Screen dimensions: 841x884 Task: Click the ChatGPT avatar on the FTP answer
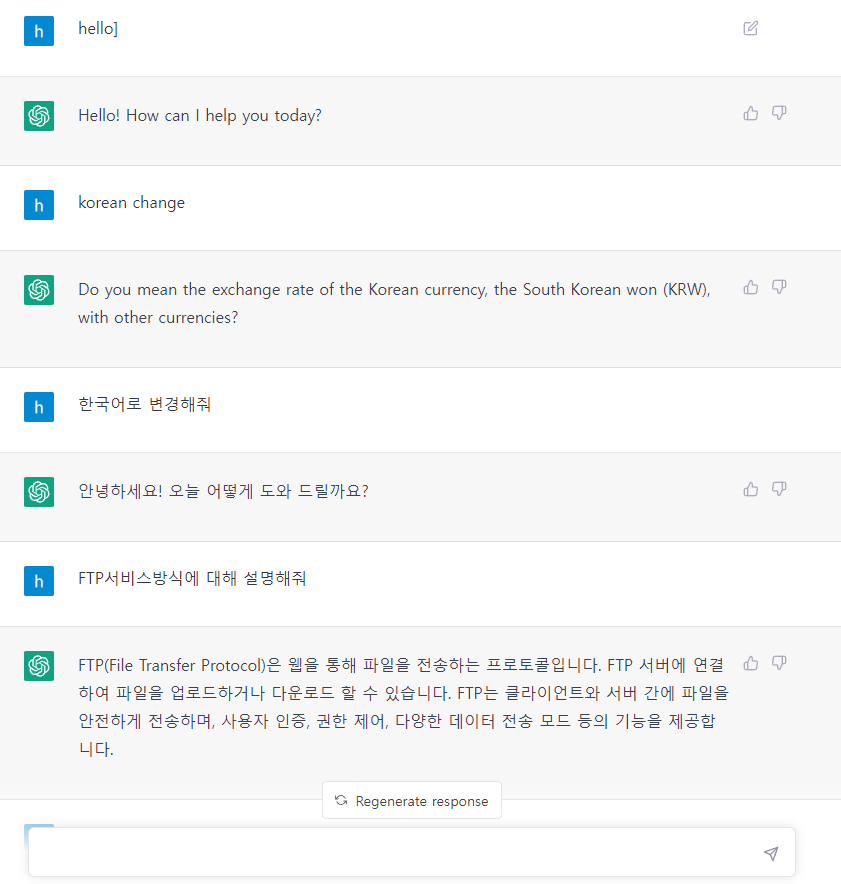39,666
